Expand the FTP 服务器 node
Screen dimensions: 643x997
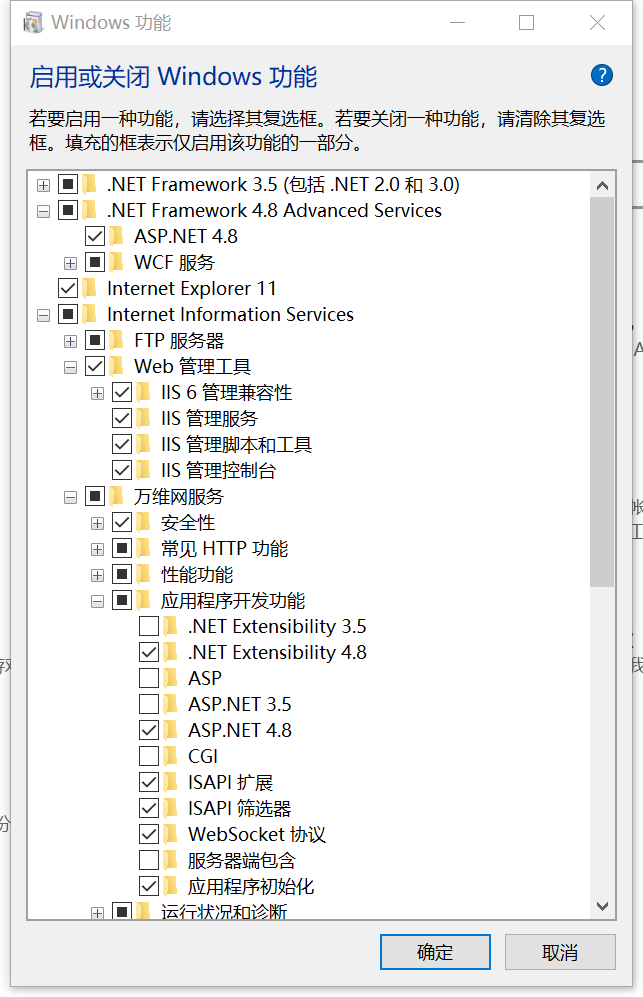pyautogui.click(x=71, y=341)
